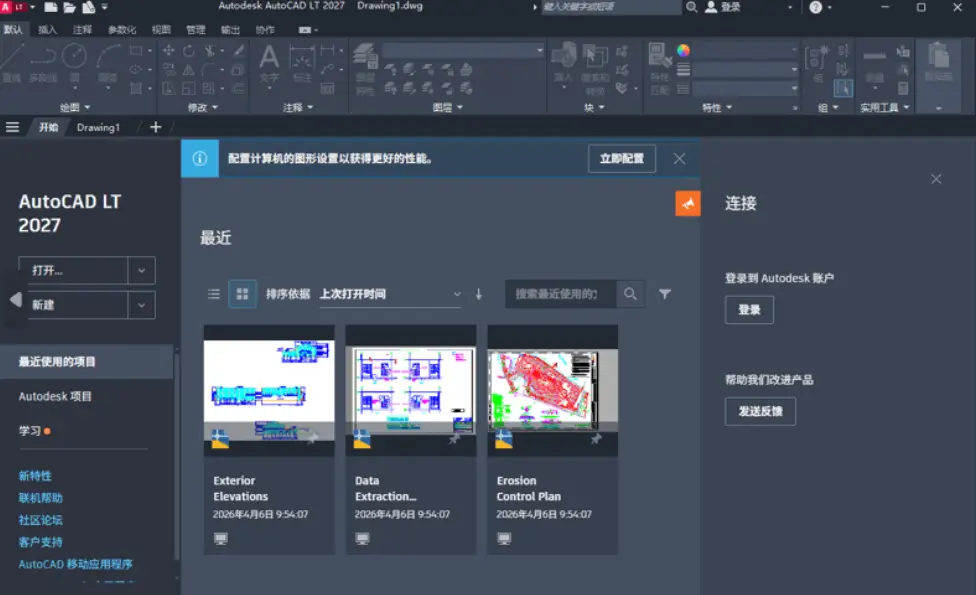The width and height of the screenshot is (976, 595).
Task: Expand the 新建 dropdown arrow
Action: (141, 305)
